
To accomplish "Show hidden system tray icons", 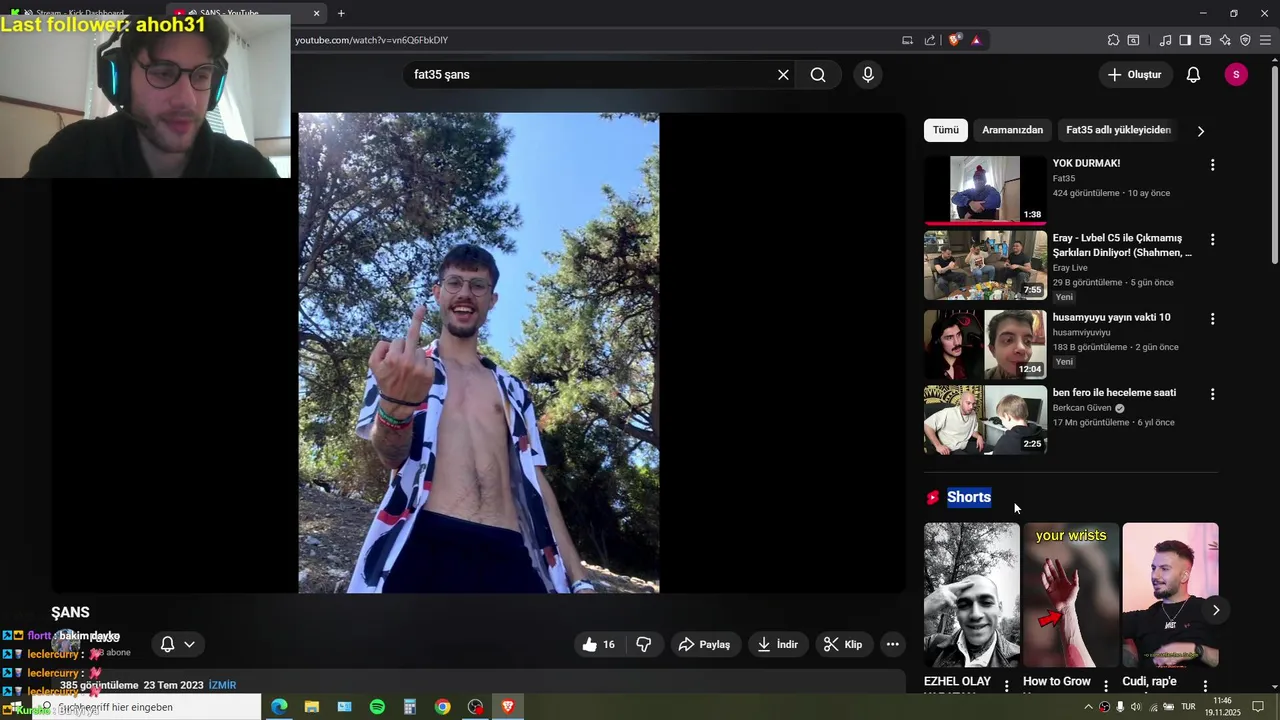I will (1088, 707).
